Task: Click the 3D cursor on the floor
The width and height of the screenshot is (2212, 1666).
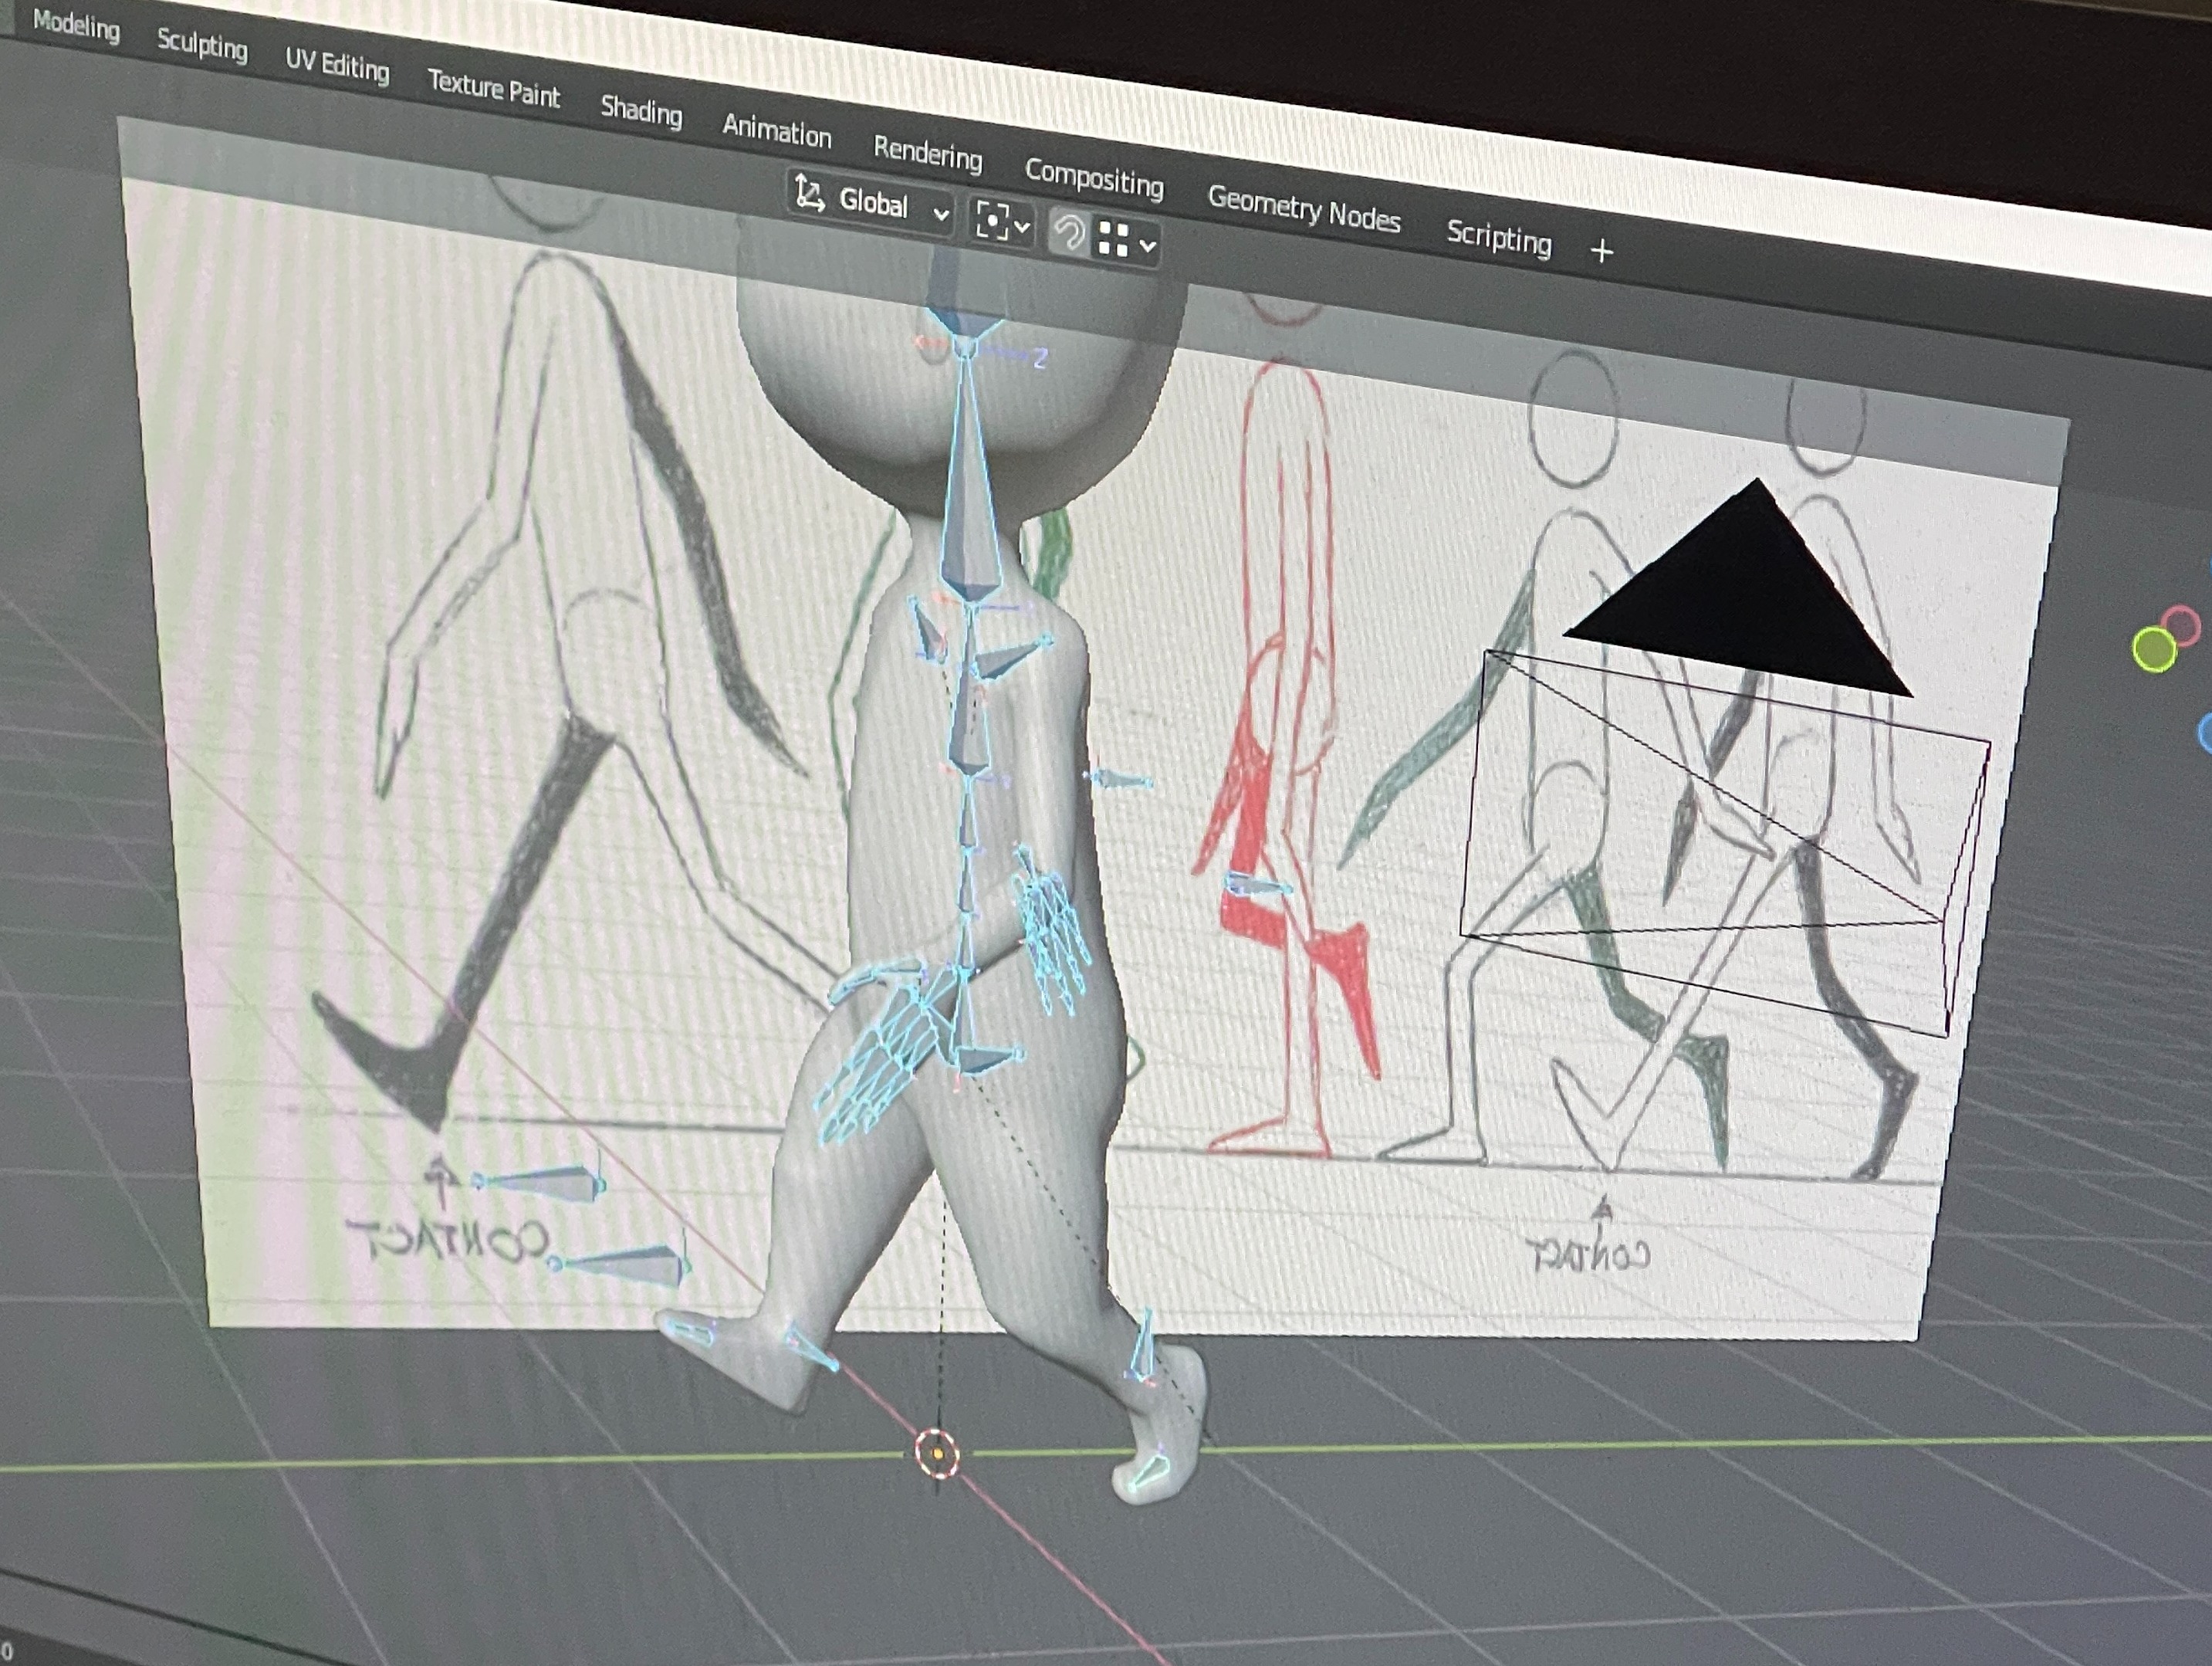Action: (937, 1452)
